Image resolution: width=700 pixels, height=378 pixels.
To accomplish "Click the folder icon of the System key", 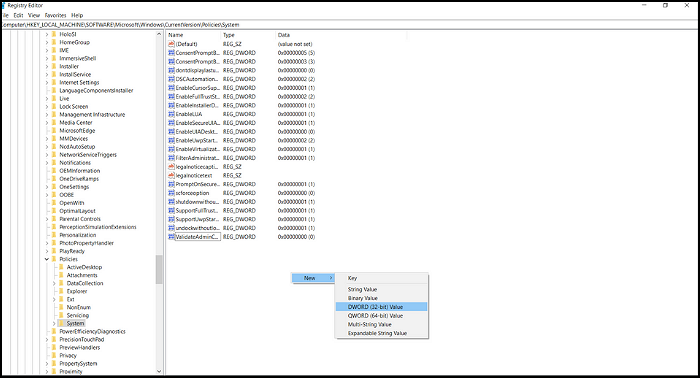I will [x=61, y=323].
